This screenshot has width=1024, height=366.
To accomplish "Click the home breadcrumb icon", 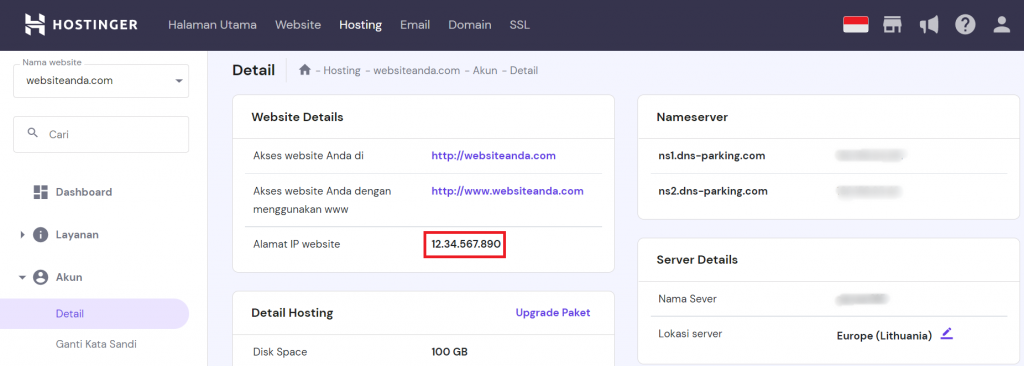I will click(304, 70).
